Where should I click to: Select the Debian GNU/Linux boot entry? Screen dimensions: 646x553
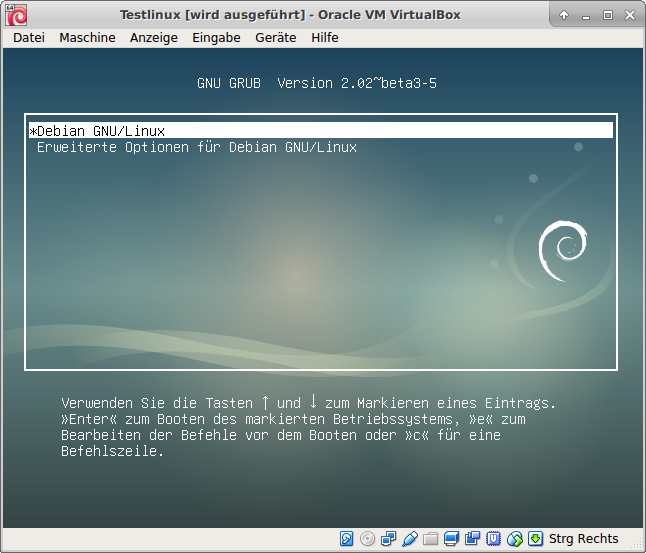click(x=321, y=131)
